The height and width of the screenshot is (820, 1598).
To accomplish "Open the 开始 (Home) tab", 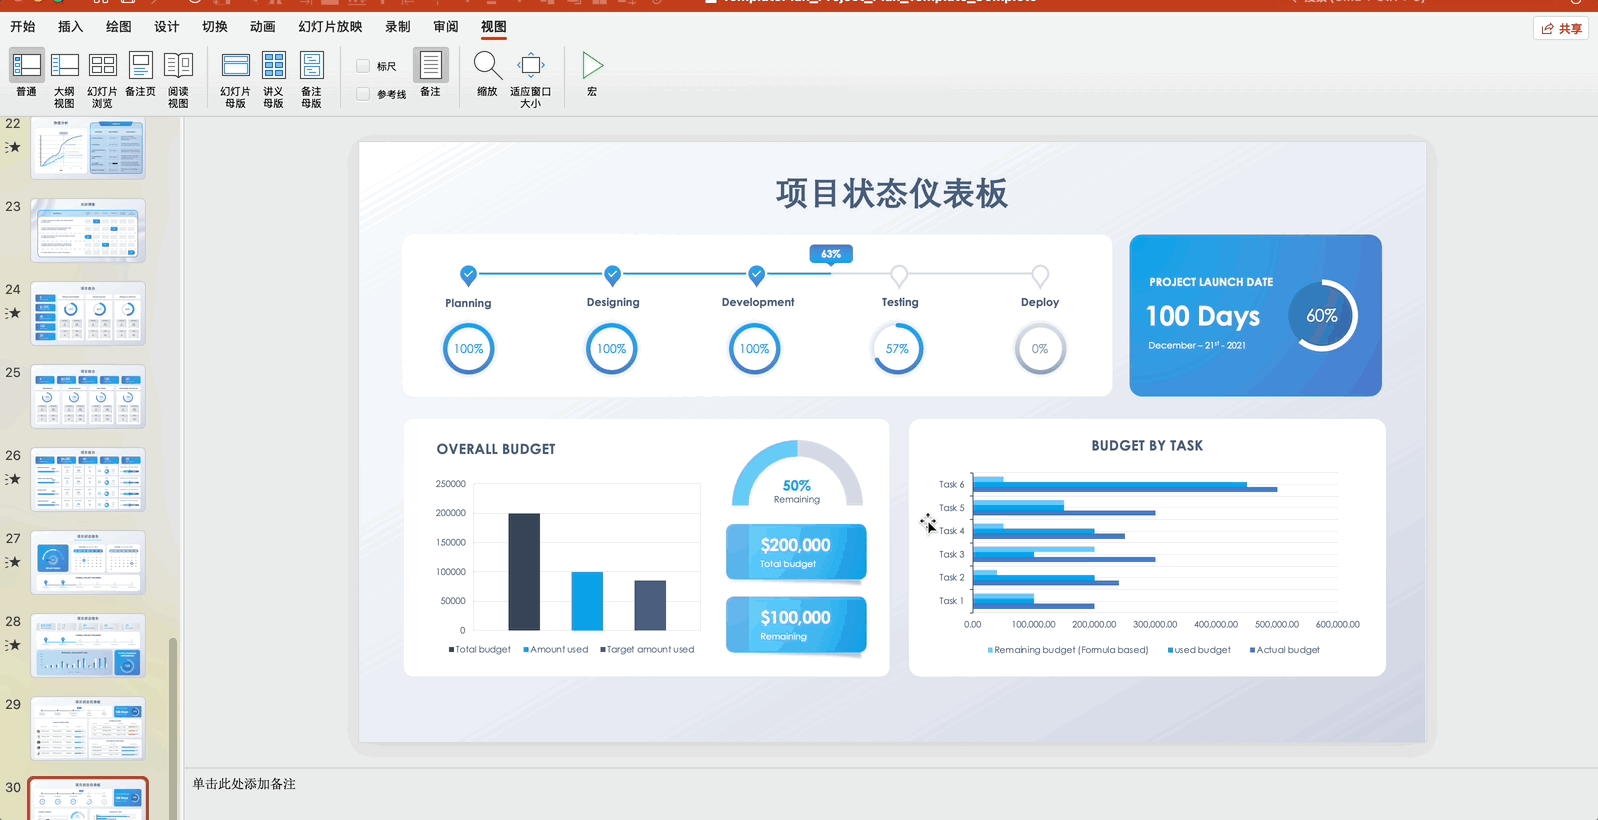I will tap(22, 27).
